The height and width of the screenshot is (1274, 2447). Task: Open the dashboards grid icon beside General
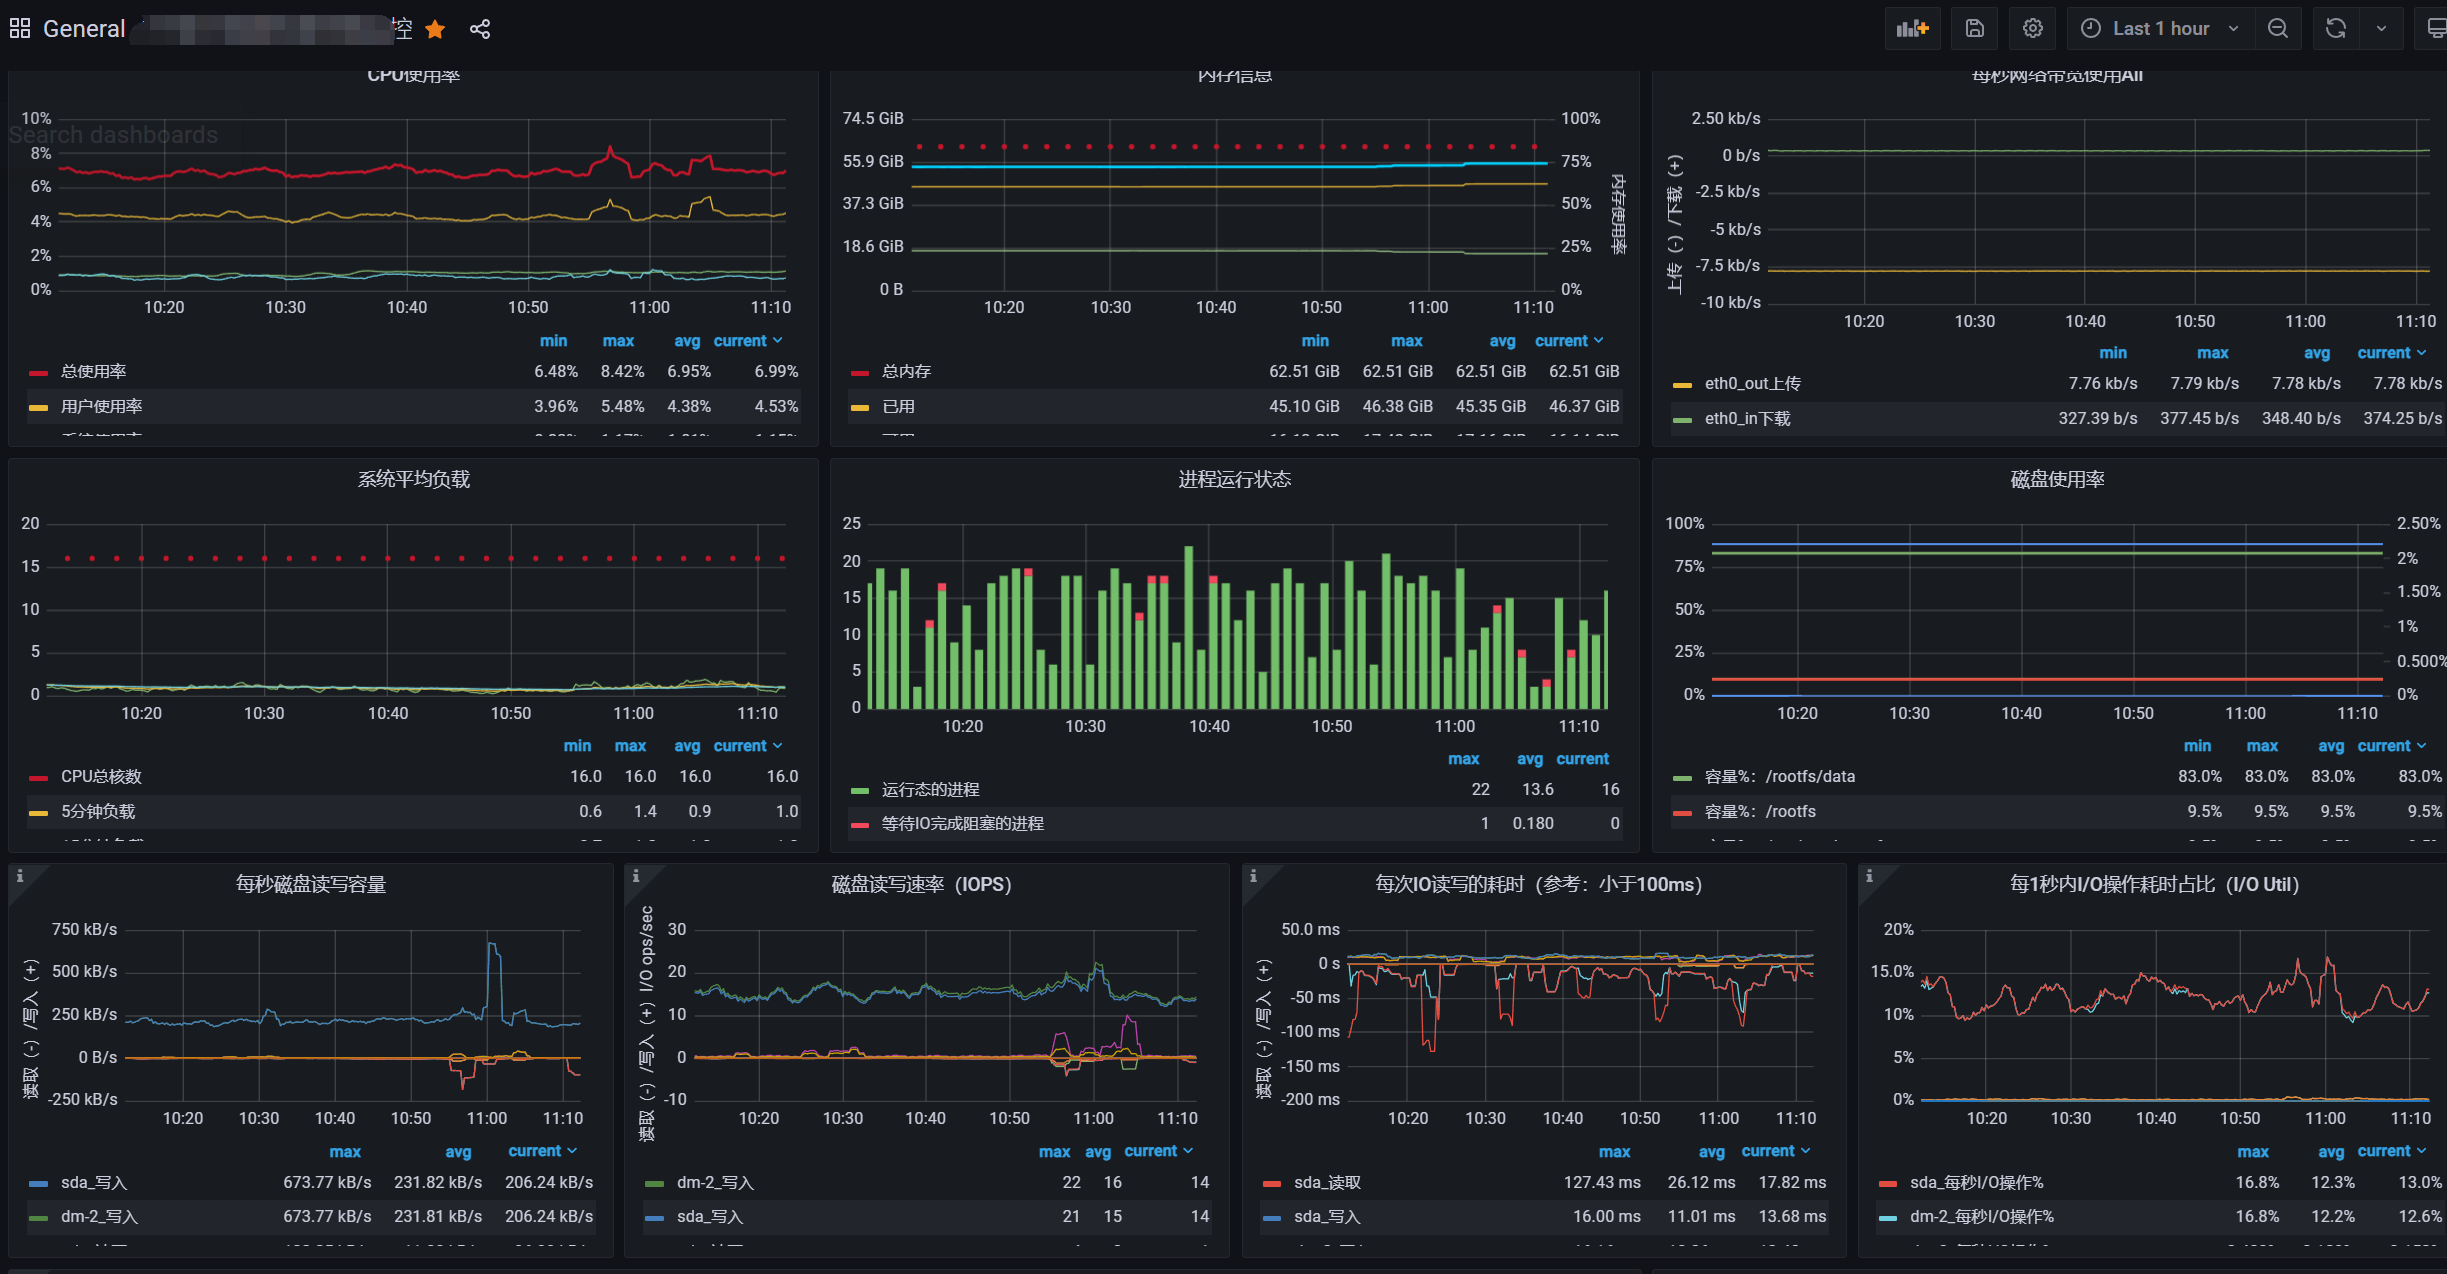[x=20, y=28]
